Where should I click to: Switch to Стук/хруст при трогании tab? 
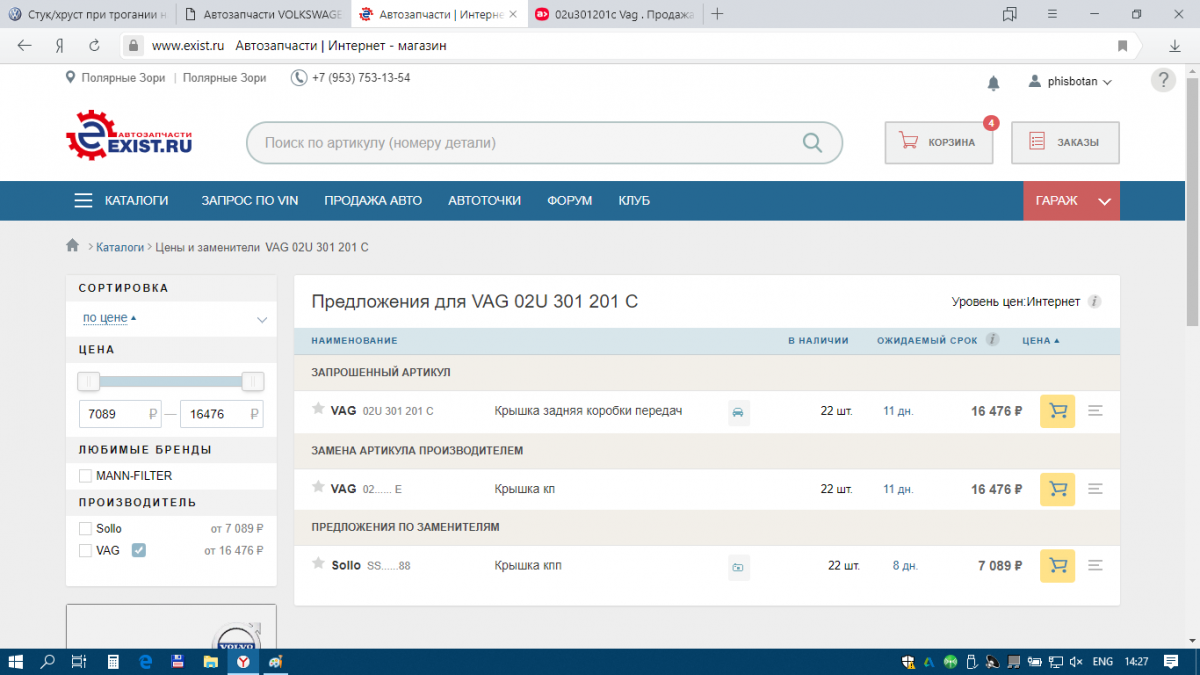coord(87,14)
